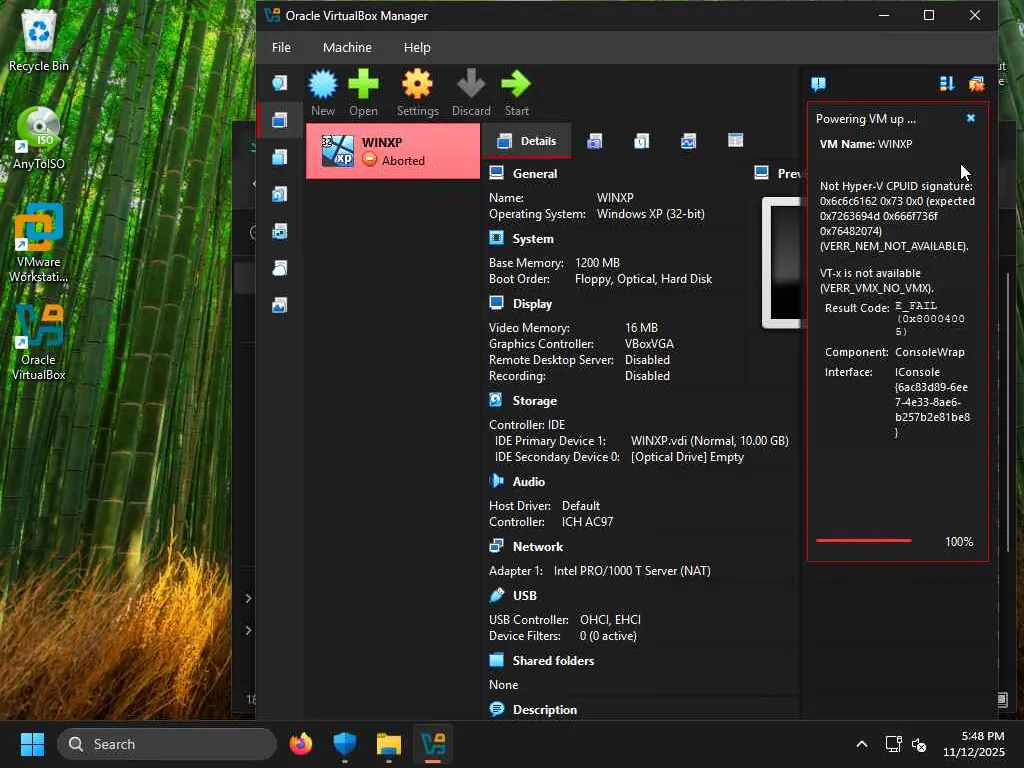Viewport: 1024px width, 768px height.
Task: Launch Firefox from the taskbar
Action: 300,744
